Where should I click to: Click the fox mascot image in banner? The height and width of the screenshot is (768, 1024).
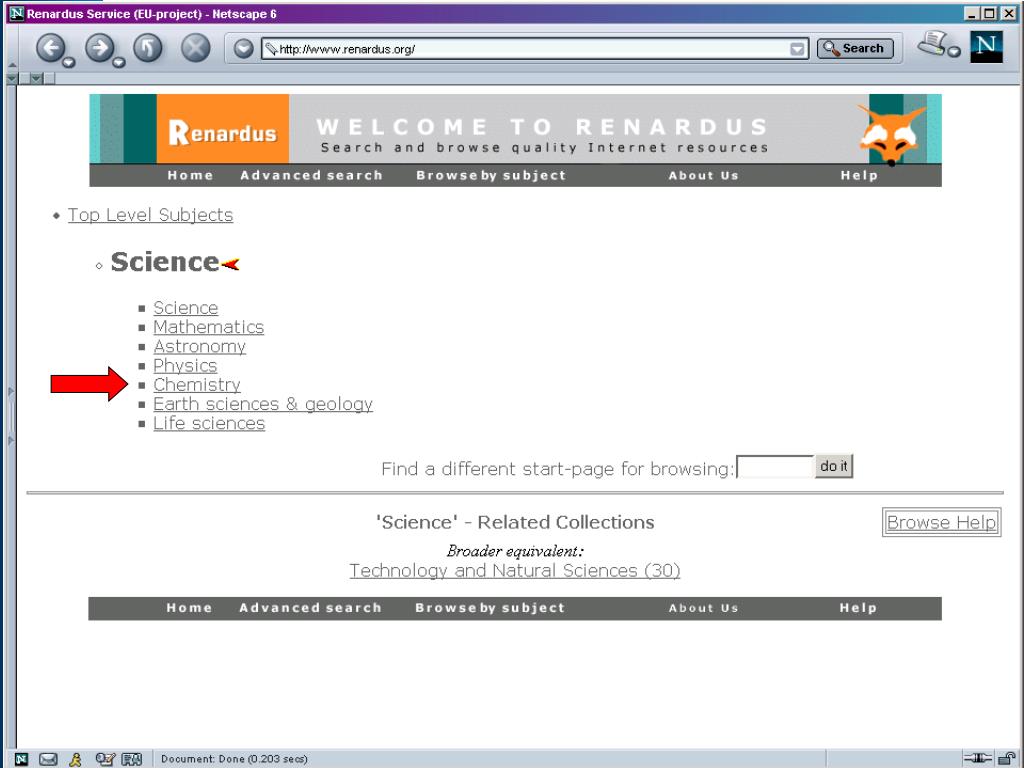(x=891, y=134)
